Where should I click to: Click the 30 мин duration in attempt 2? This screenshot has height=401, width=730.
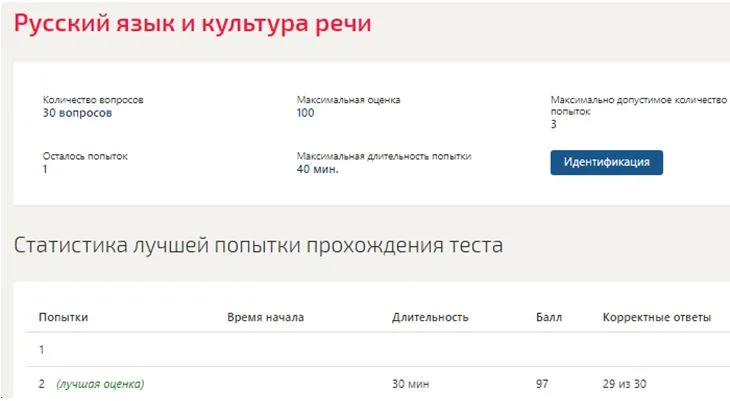click(411, 384)
